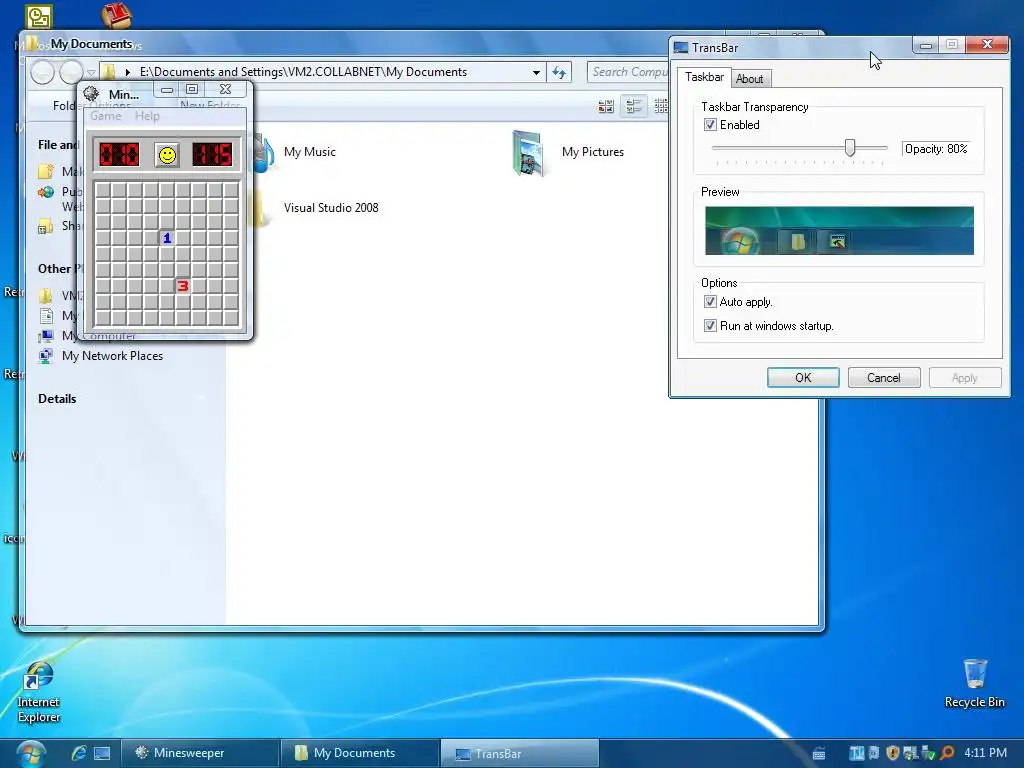Select the thumbnails view icon in toolbar

click(605, 106)
